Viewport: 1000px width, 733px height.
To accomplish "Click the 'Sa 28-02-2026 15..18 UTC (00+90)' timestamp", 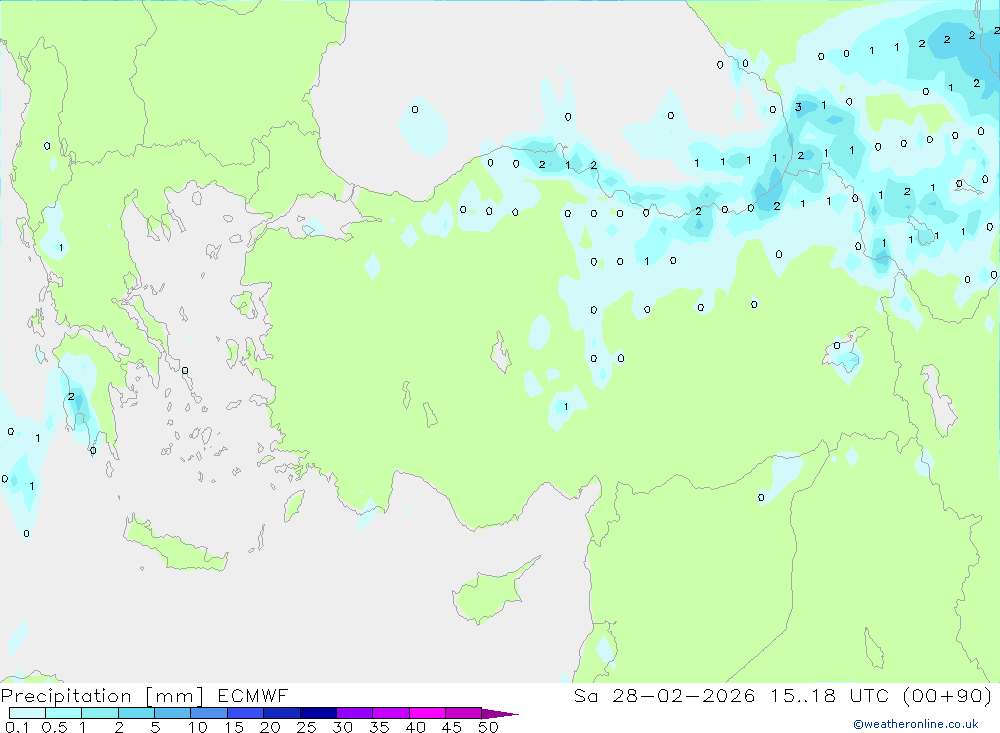I will pyautogui.click(x=783, y=695).
